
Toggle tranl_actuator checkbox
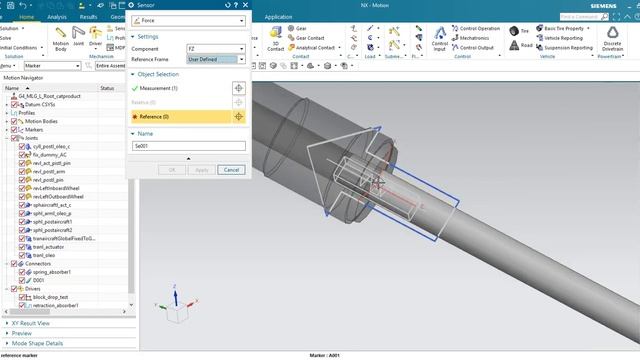tap(22, 247)
